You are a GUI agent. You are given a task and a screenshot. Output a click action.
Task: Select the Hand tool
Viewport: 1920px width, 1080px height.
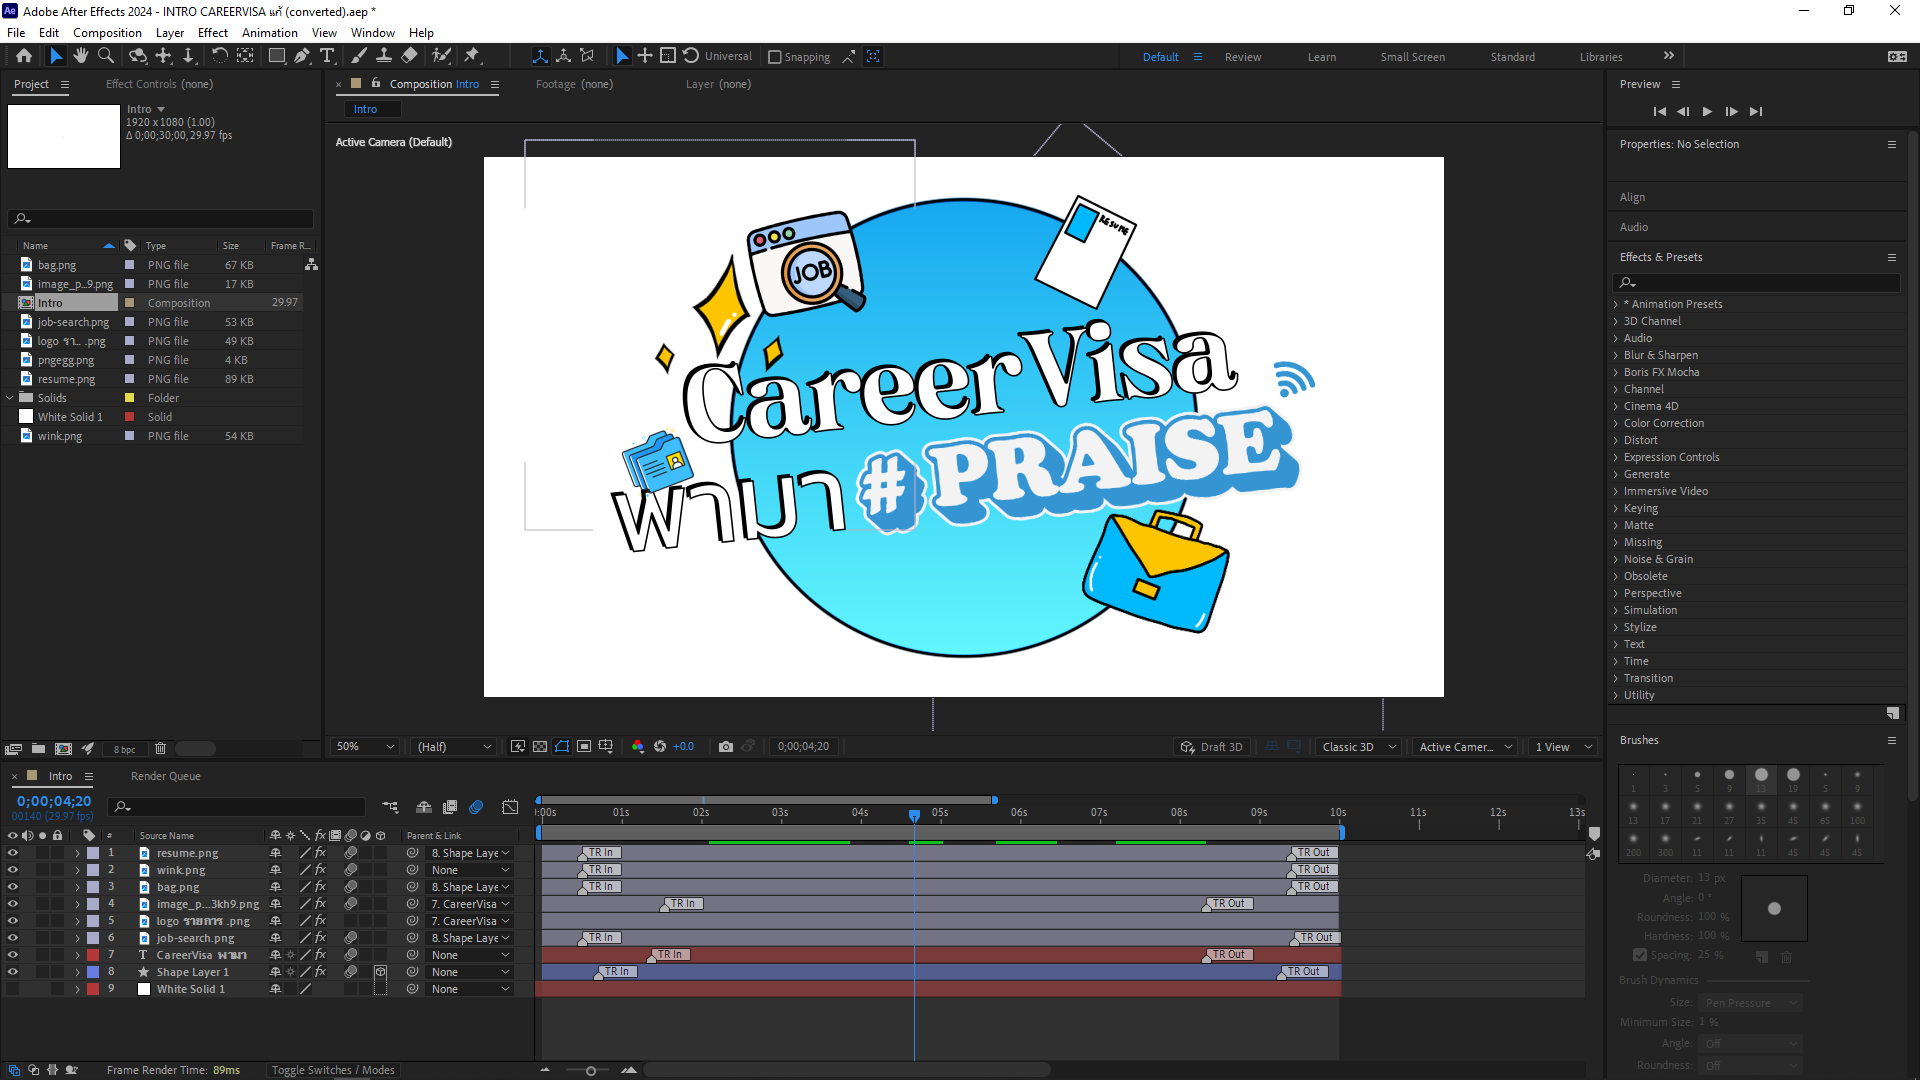click(81, 56)
